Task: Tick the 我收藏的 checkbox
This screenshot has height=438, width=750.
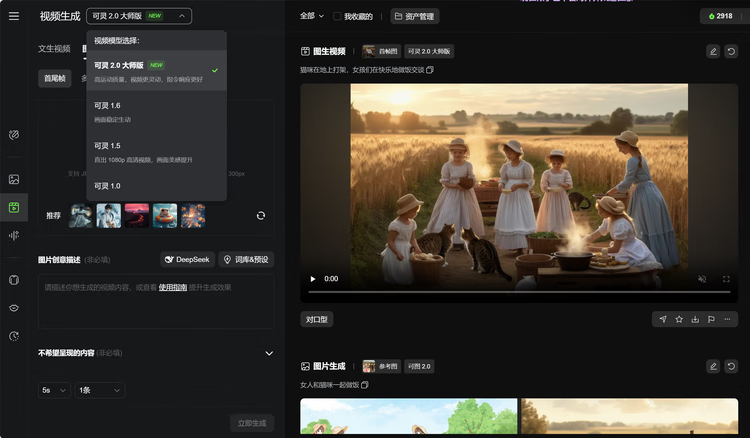Action: 337,16
